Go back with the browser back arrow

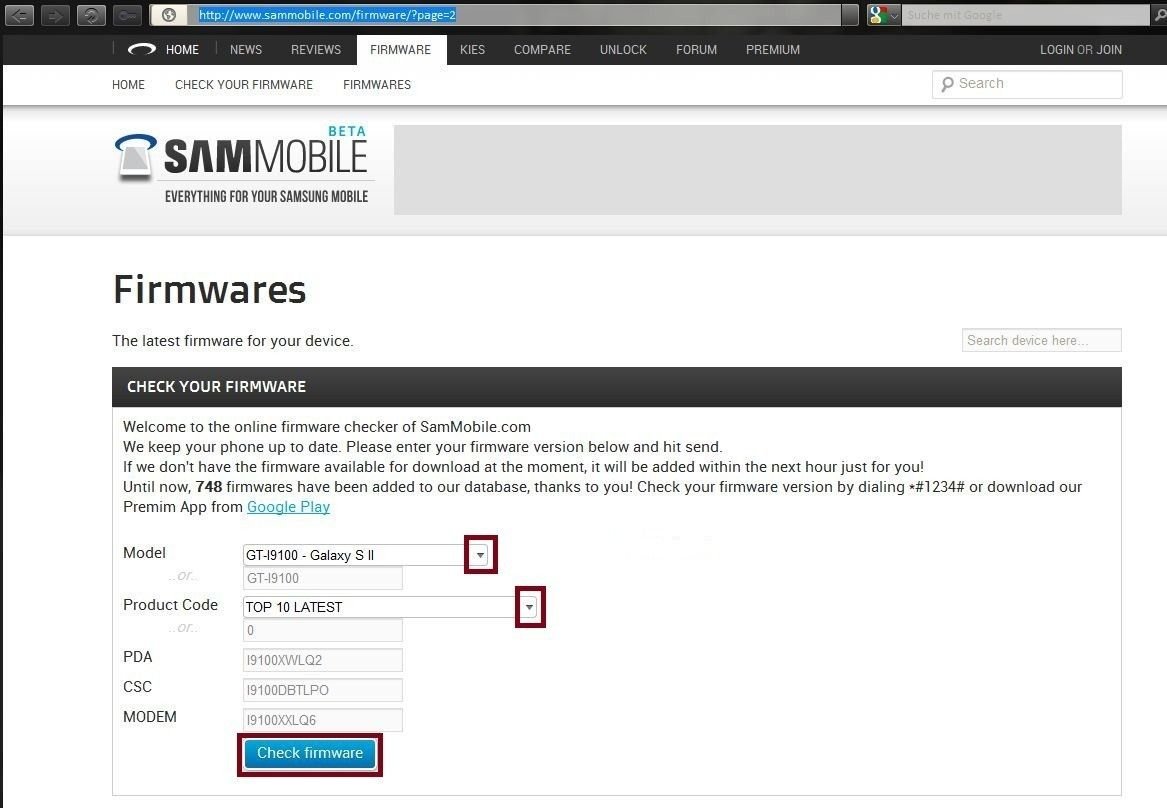click(20, 15)
